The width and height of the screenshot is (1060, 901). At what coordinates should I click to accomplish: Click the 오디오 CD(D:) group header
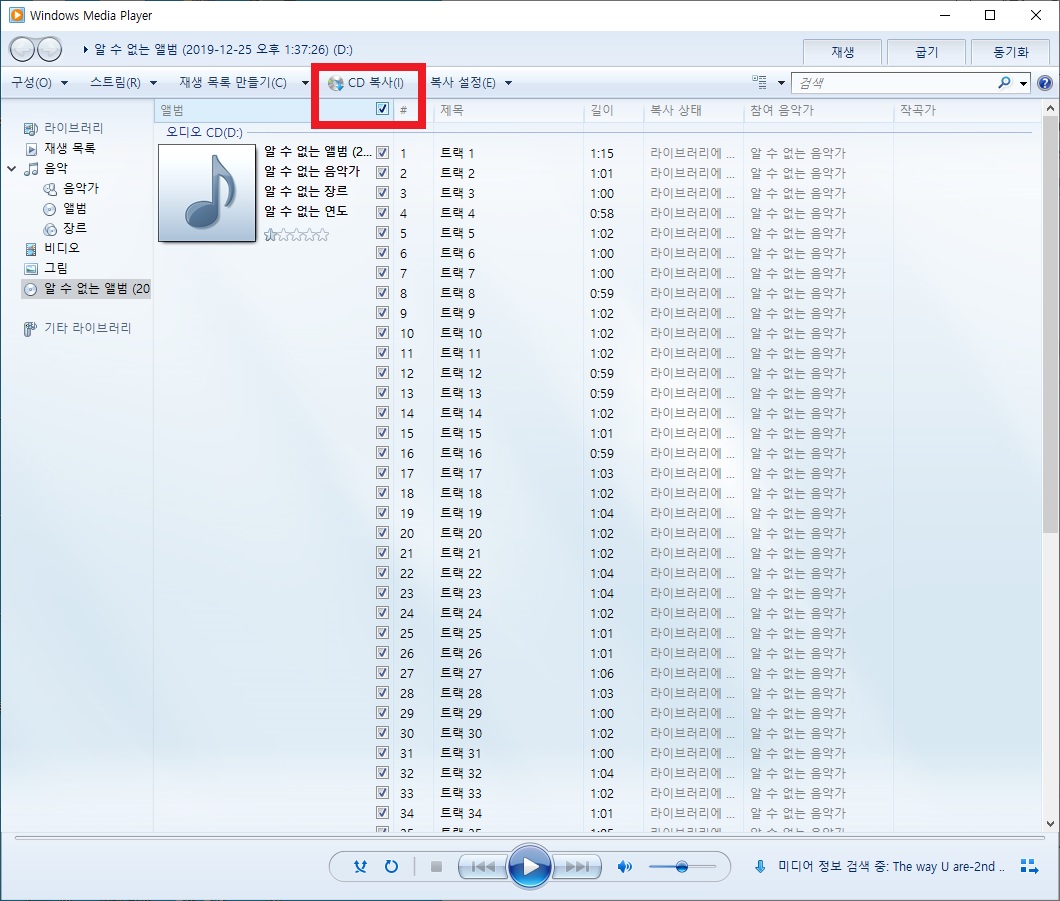click(204, 132)
